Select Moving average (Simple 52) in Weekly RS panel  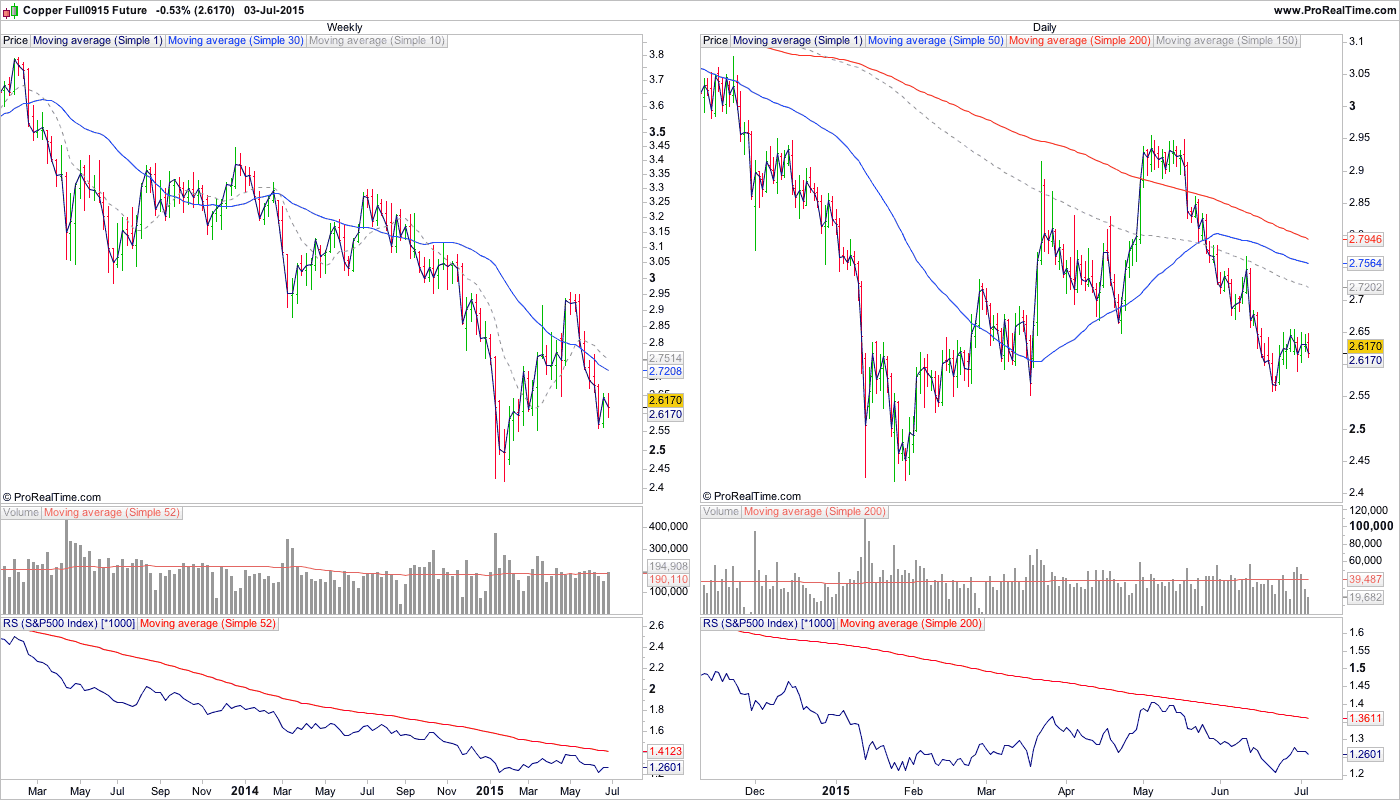point(208,623)
